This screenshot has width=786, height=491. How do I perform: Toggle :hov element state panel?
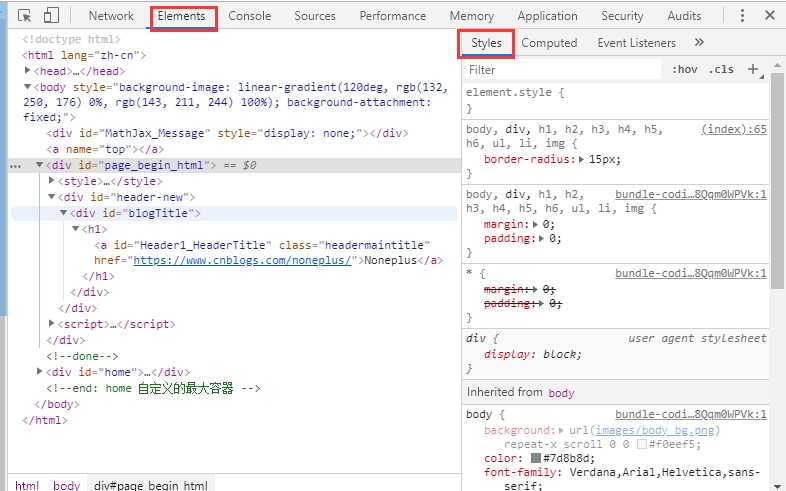coord(685,69)
